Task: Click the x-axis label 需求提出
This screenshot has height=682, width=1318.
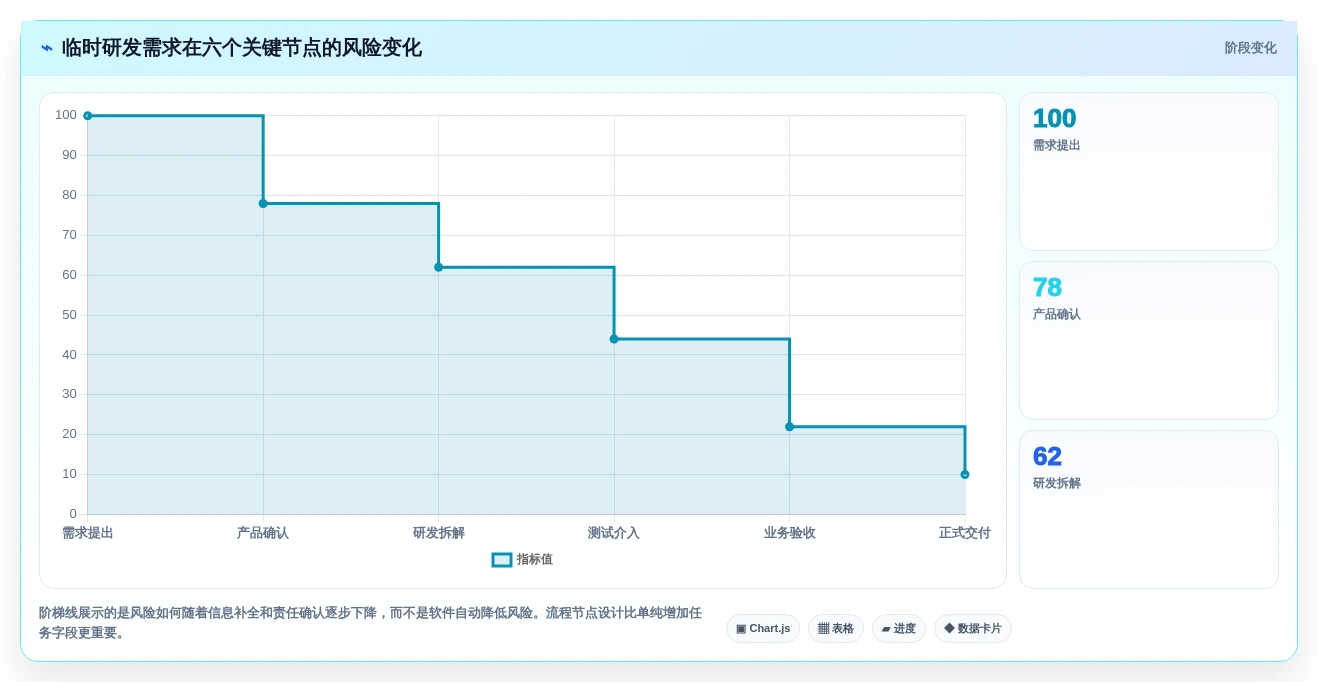Action: pos(88,533)
